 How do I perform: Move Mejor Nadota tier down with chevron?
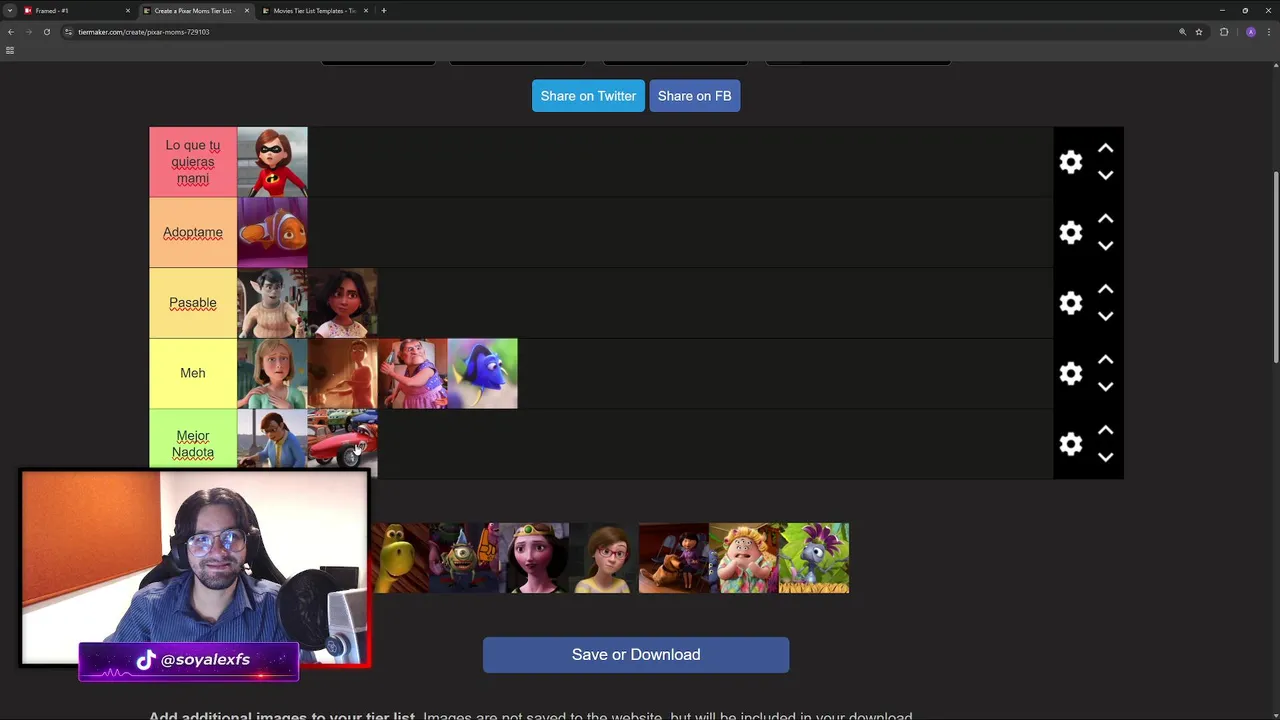tap(1105, 457)
